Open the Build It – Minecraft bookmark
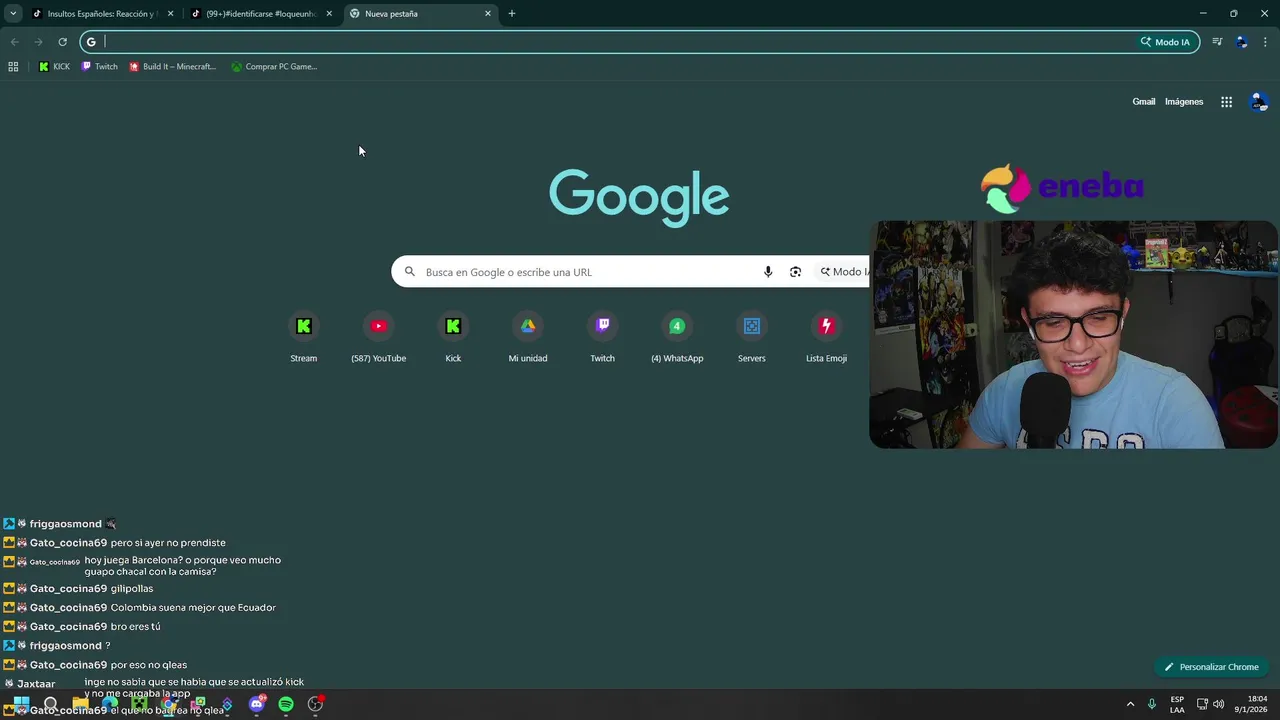The image size is (1280, 720). point(172,67)
